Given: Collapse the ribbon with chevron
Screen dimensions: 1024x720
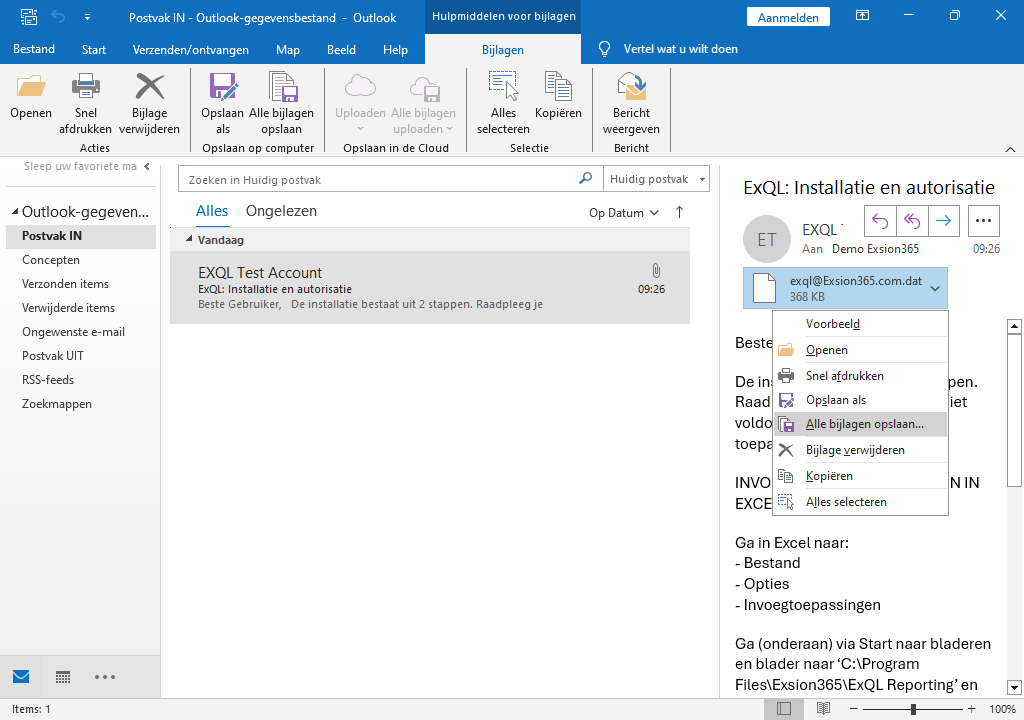Looking at the screenshot, I should 1010,150.
